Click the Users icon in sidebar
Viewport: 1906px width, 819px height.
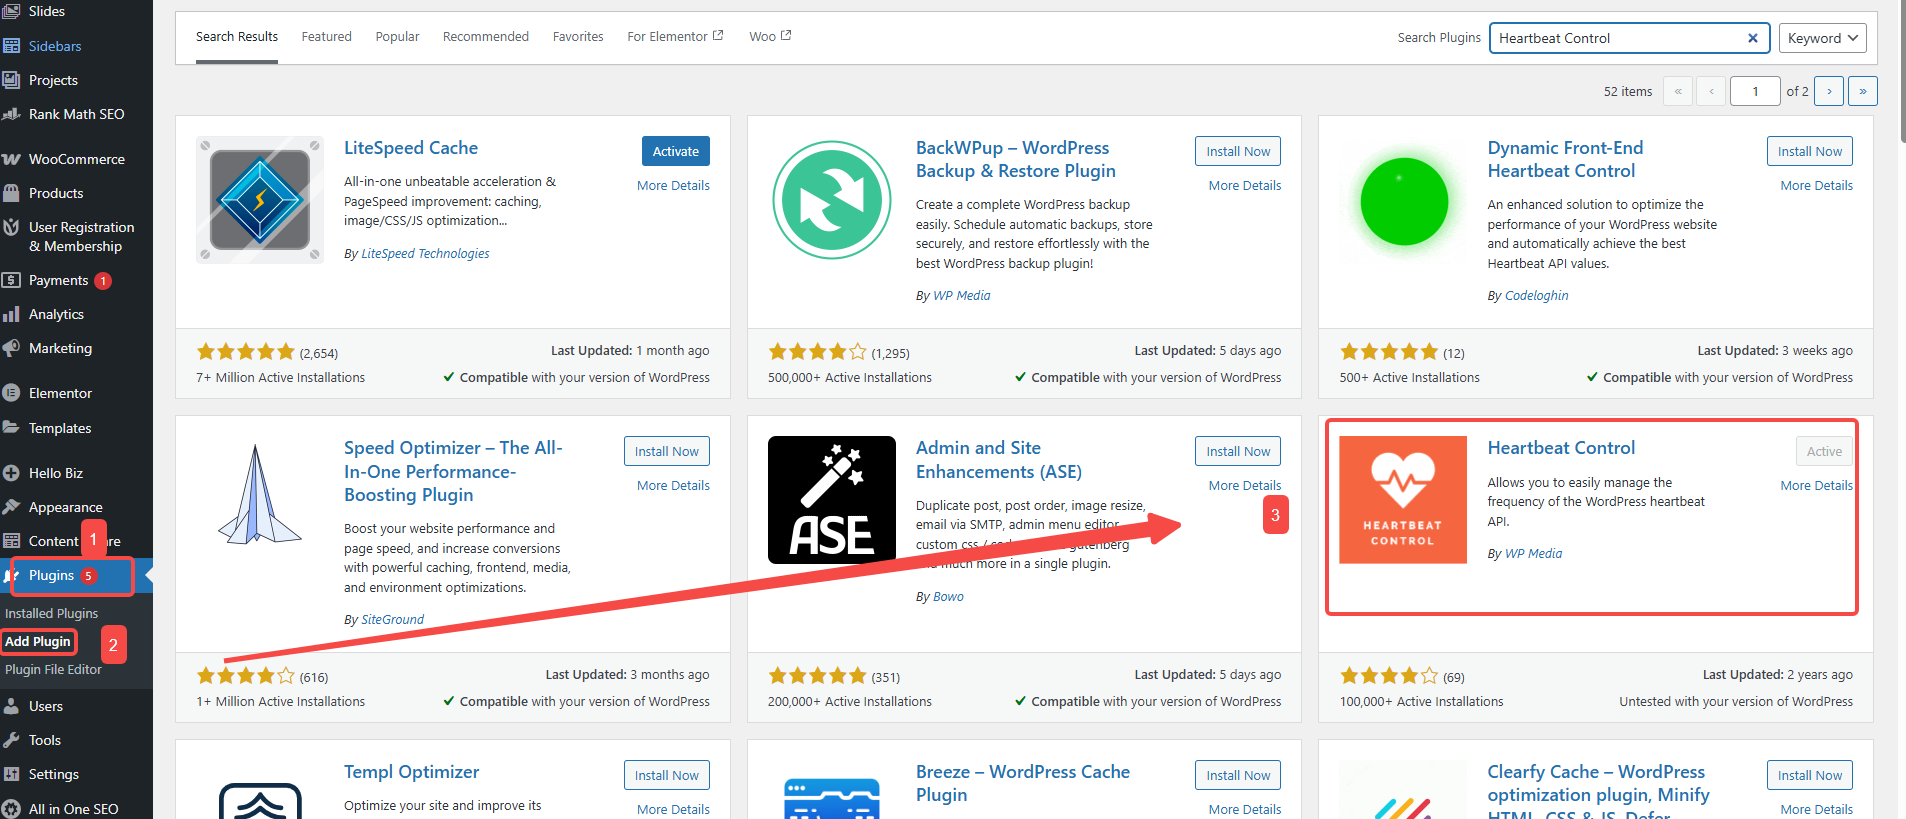pos(12,706)
